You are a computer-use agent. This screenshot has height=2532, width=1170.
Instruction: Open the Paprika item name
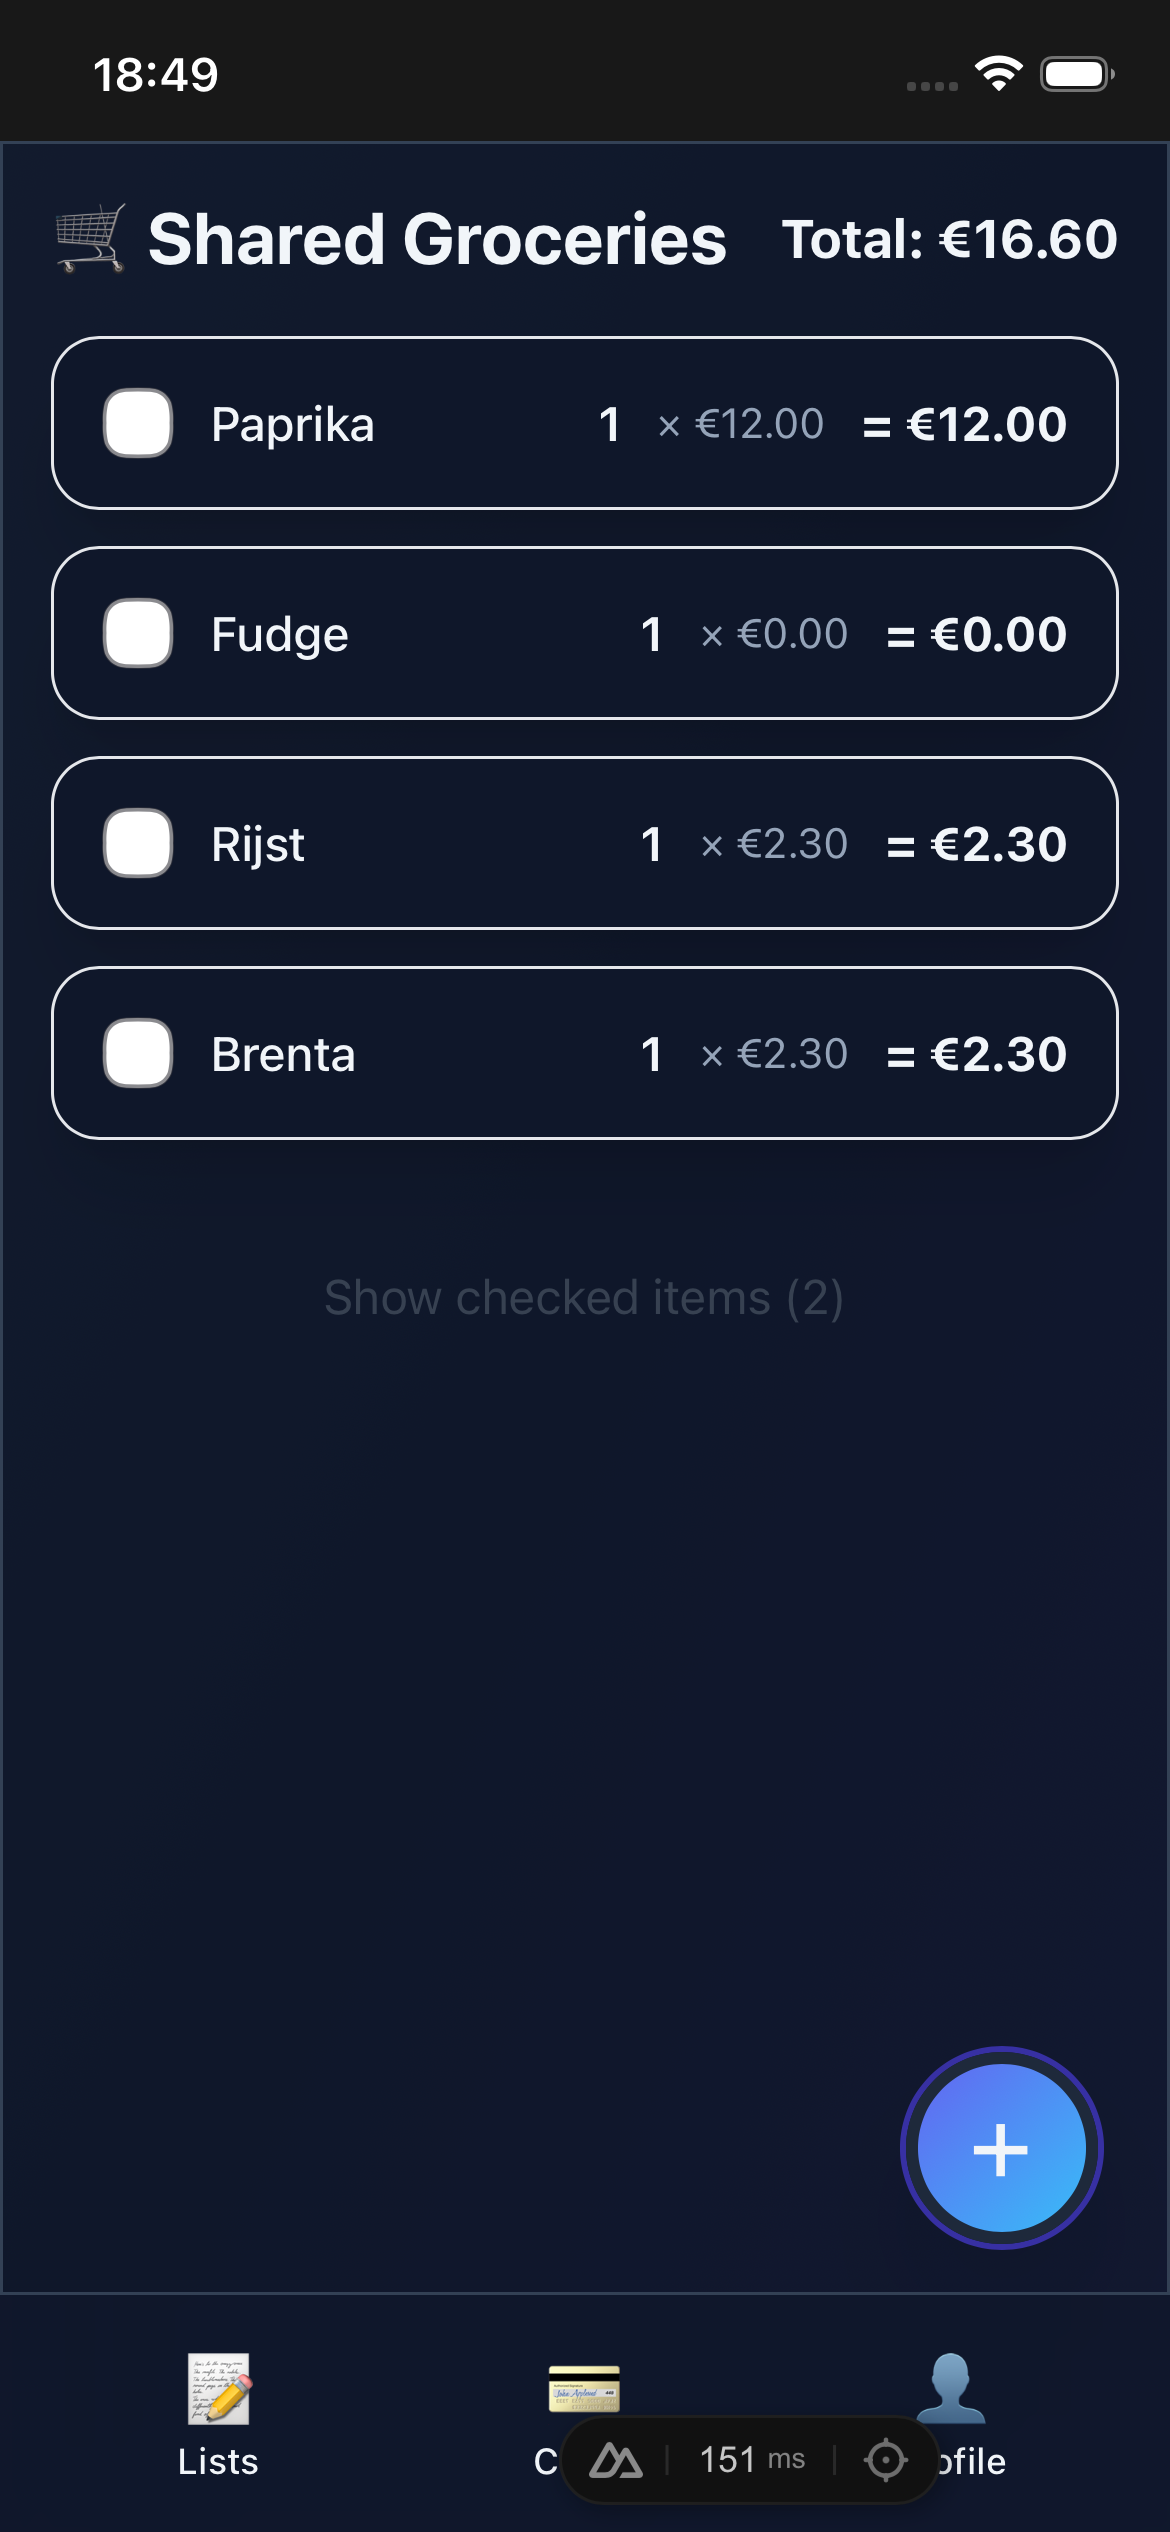point(293,425)
